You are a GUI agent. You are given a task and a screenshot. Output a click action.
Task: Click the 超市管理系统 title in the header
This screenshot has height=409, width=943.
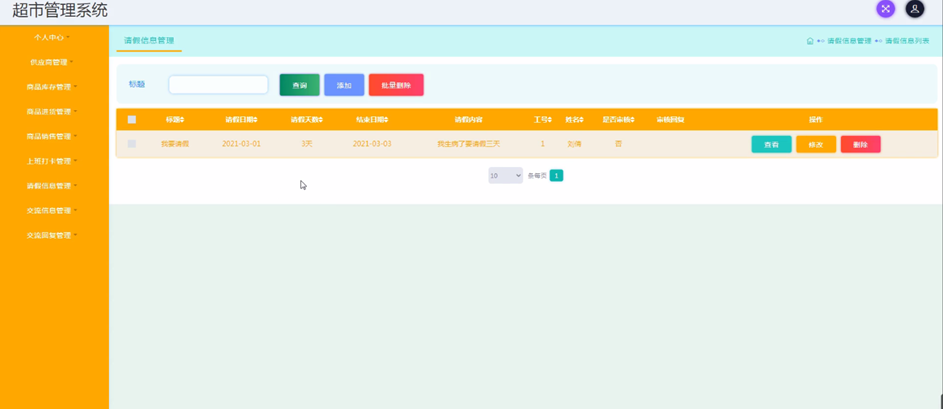(x=60, y=10)
